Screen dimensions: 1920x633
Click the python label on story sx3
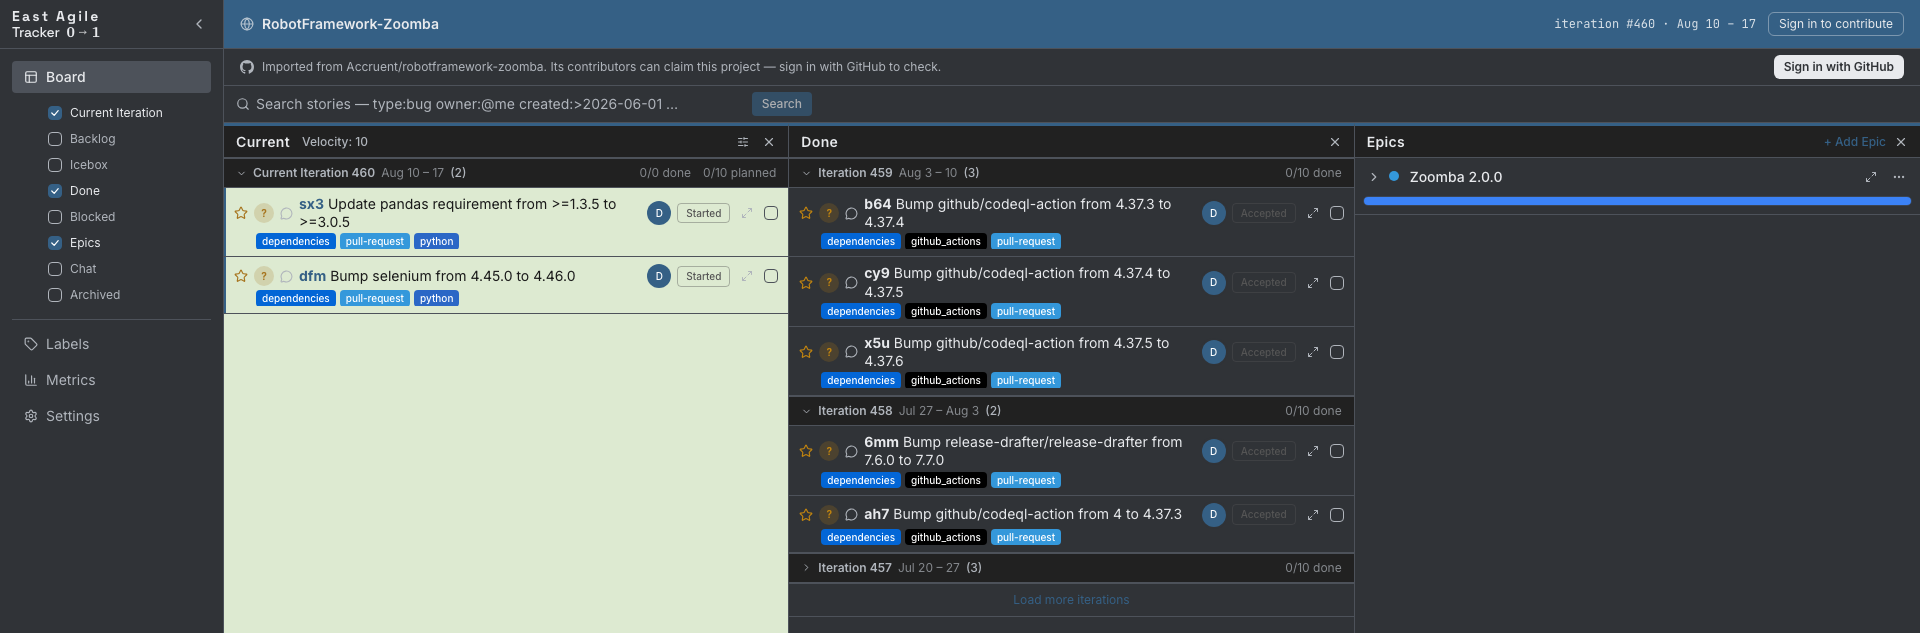click(x=436, y=242)
